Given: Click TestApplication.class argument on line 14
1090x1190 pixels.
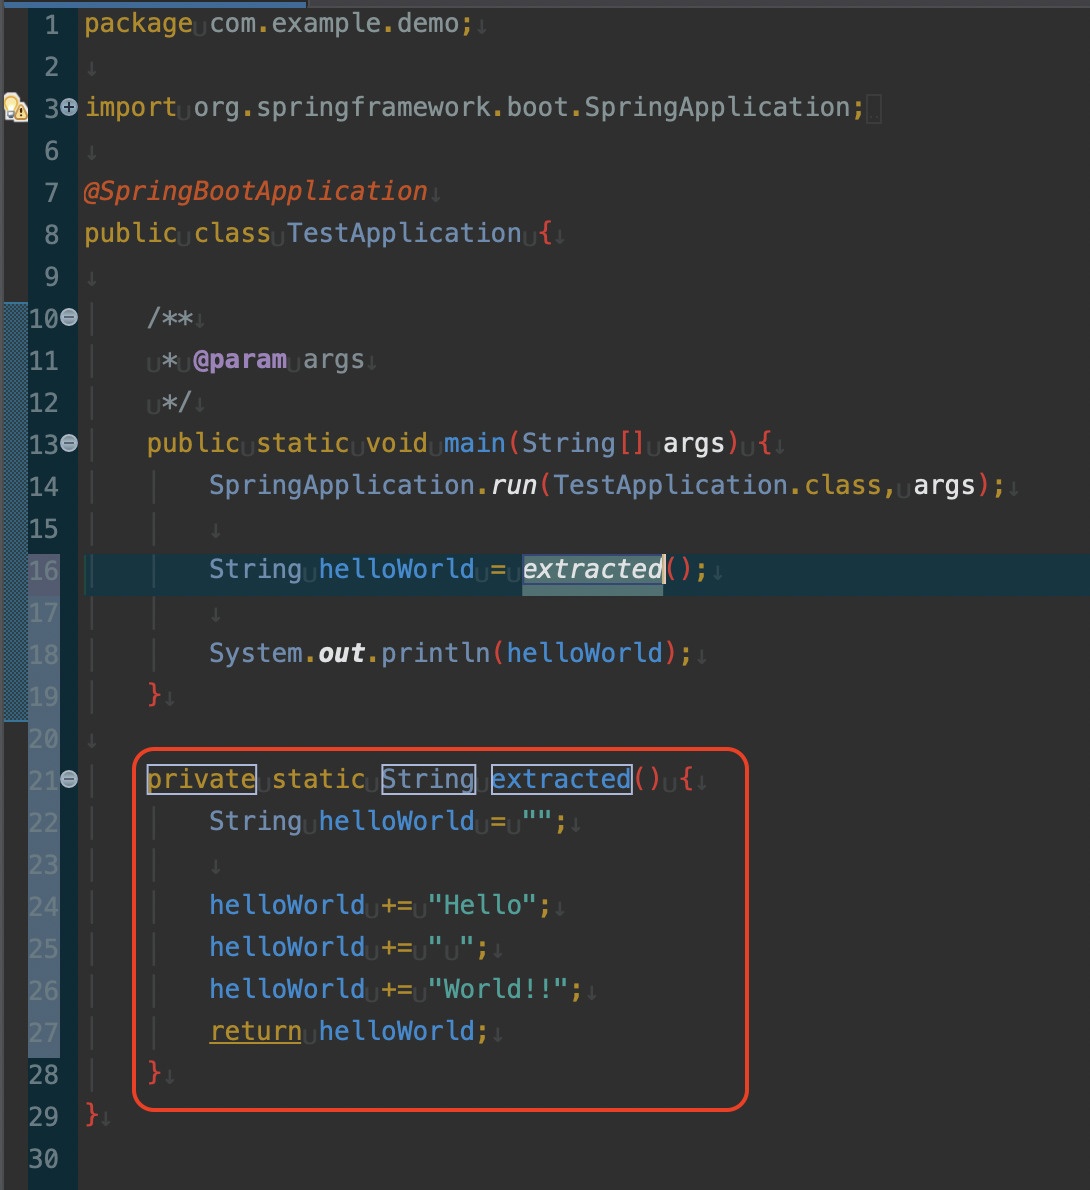Looking at the screenshot, I should (717, 485).
